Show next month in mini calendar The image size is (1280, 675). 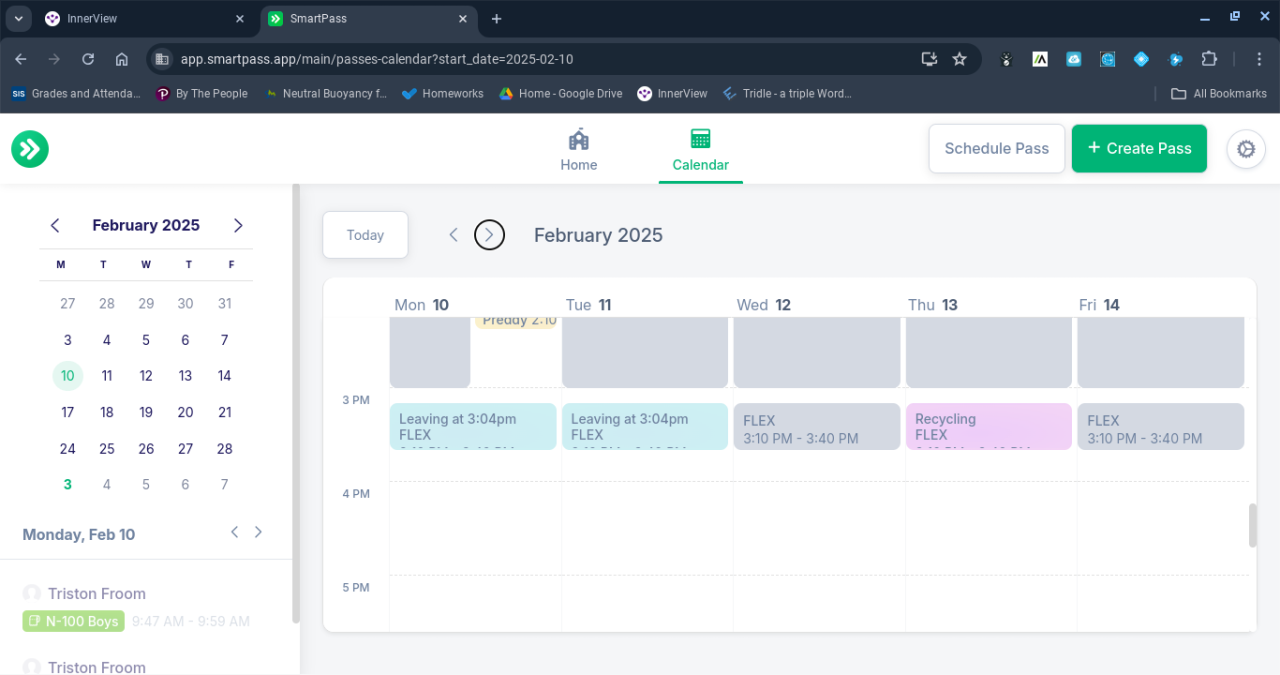click(x=238, y=226)
